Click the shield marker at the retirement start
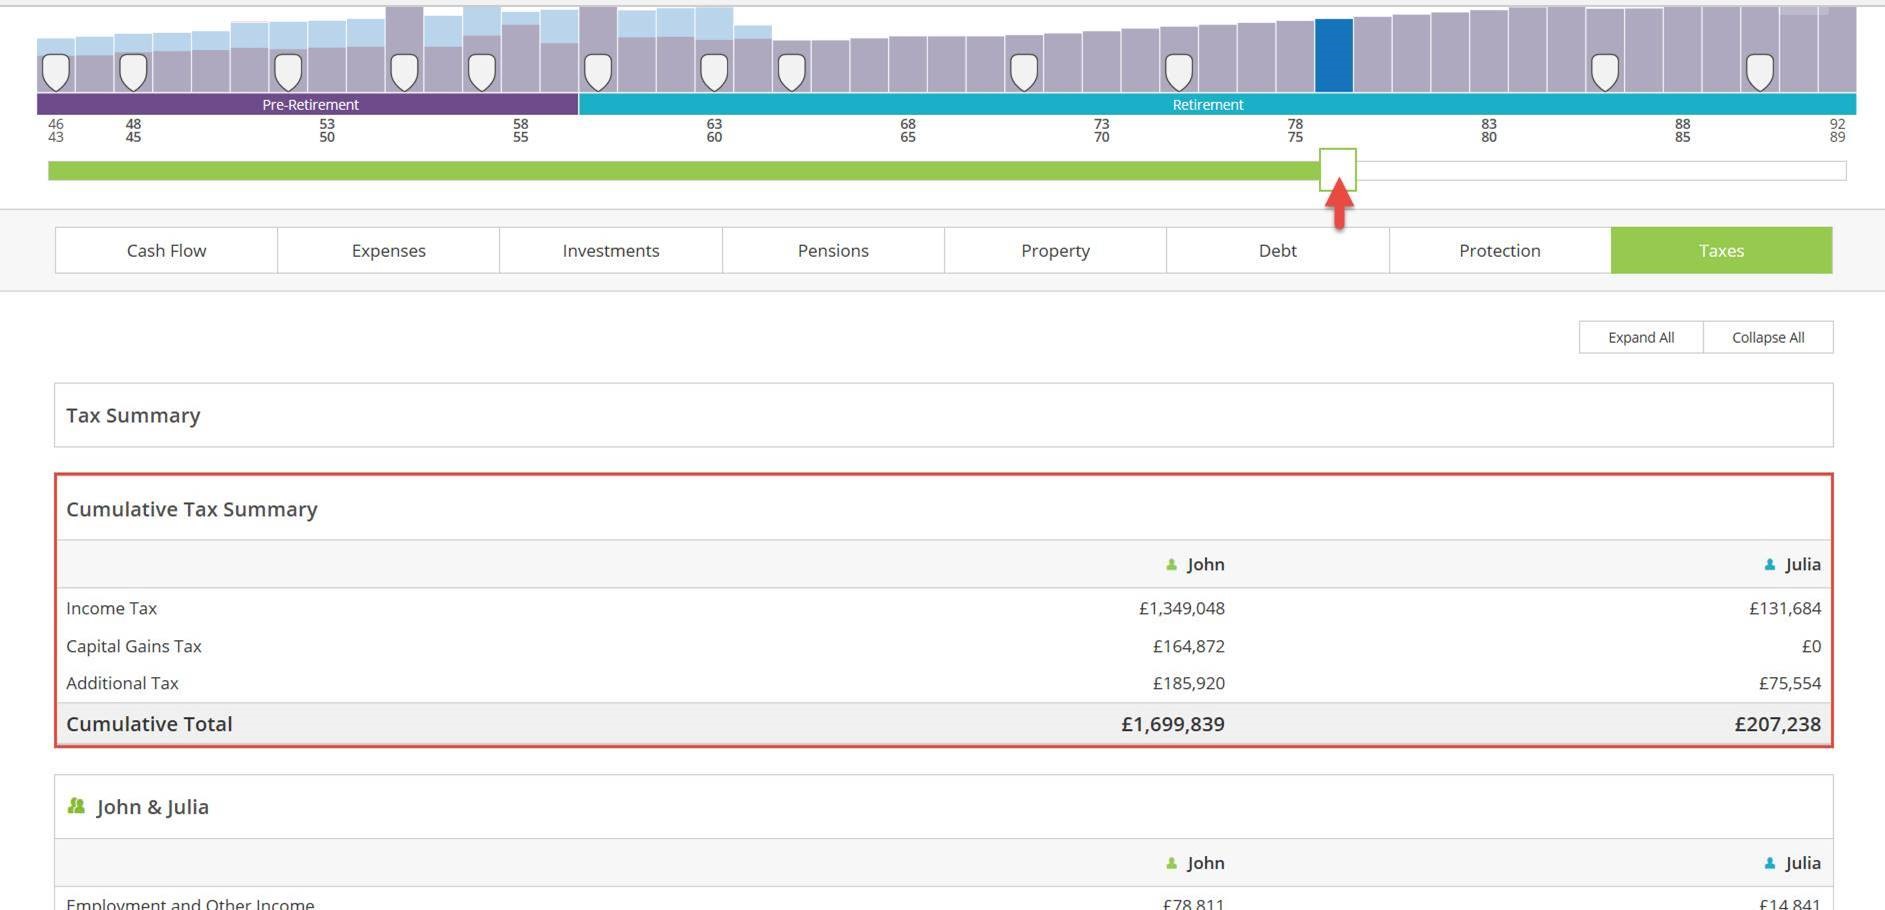 point(597,72)
